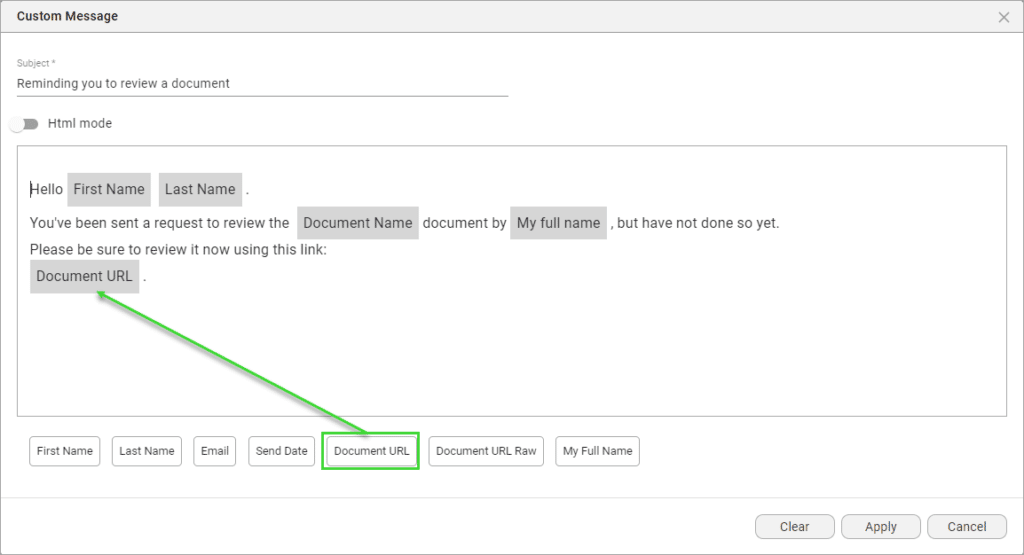
Task: Clear the message with the Clear button
Action: 794,527
